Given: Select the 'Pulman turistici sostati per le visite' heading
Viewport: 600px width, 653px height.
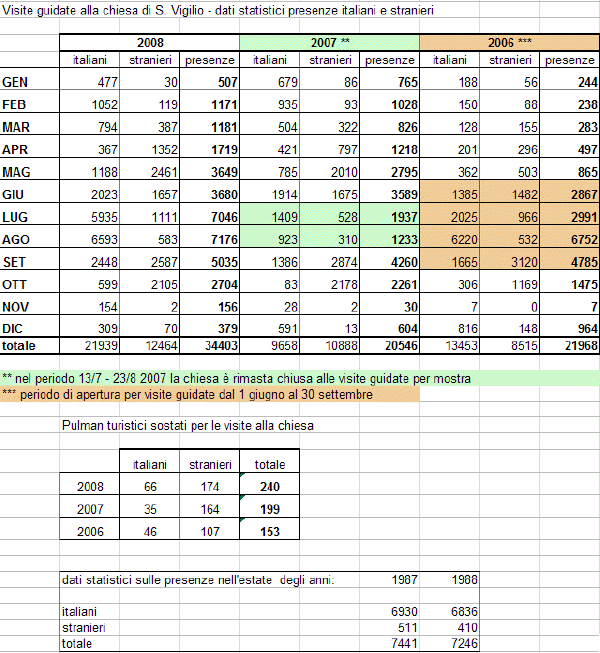Looking at the screenshot, I should click(x=188, y=426).
